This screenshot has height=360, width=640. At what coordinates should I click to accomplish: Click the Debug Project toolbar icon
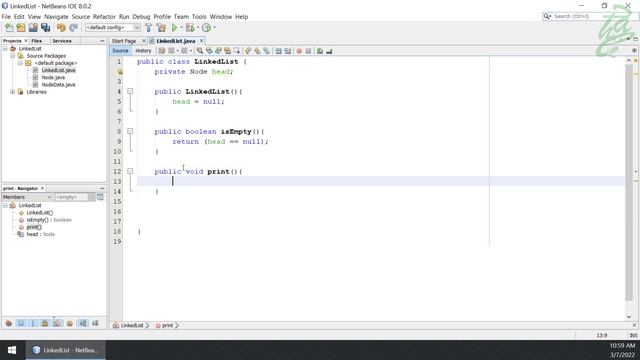(x=190, y=27)
